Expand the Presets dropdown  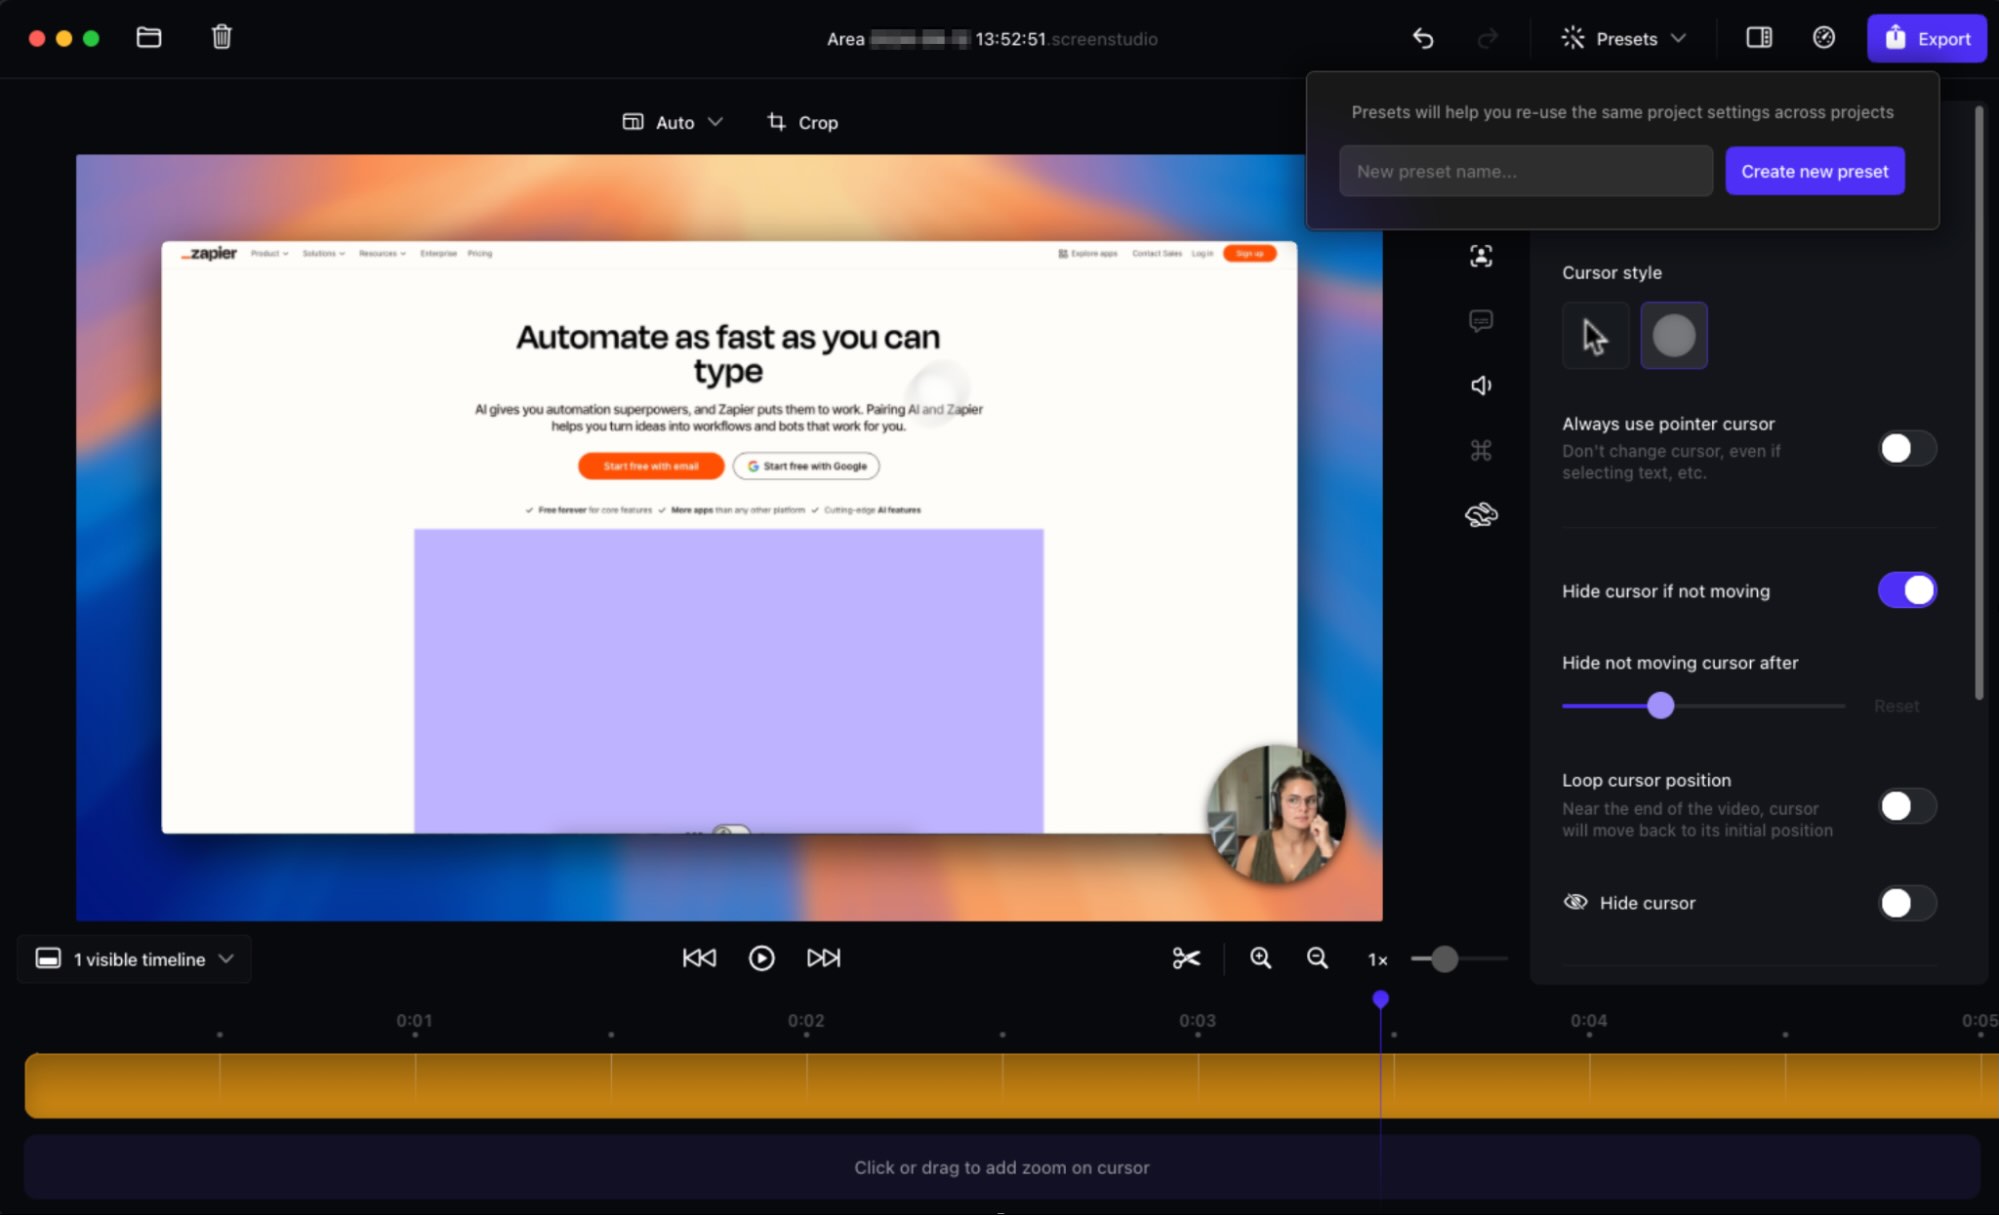pos(1622,38)
